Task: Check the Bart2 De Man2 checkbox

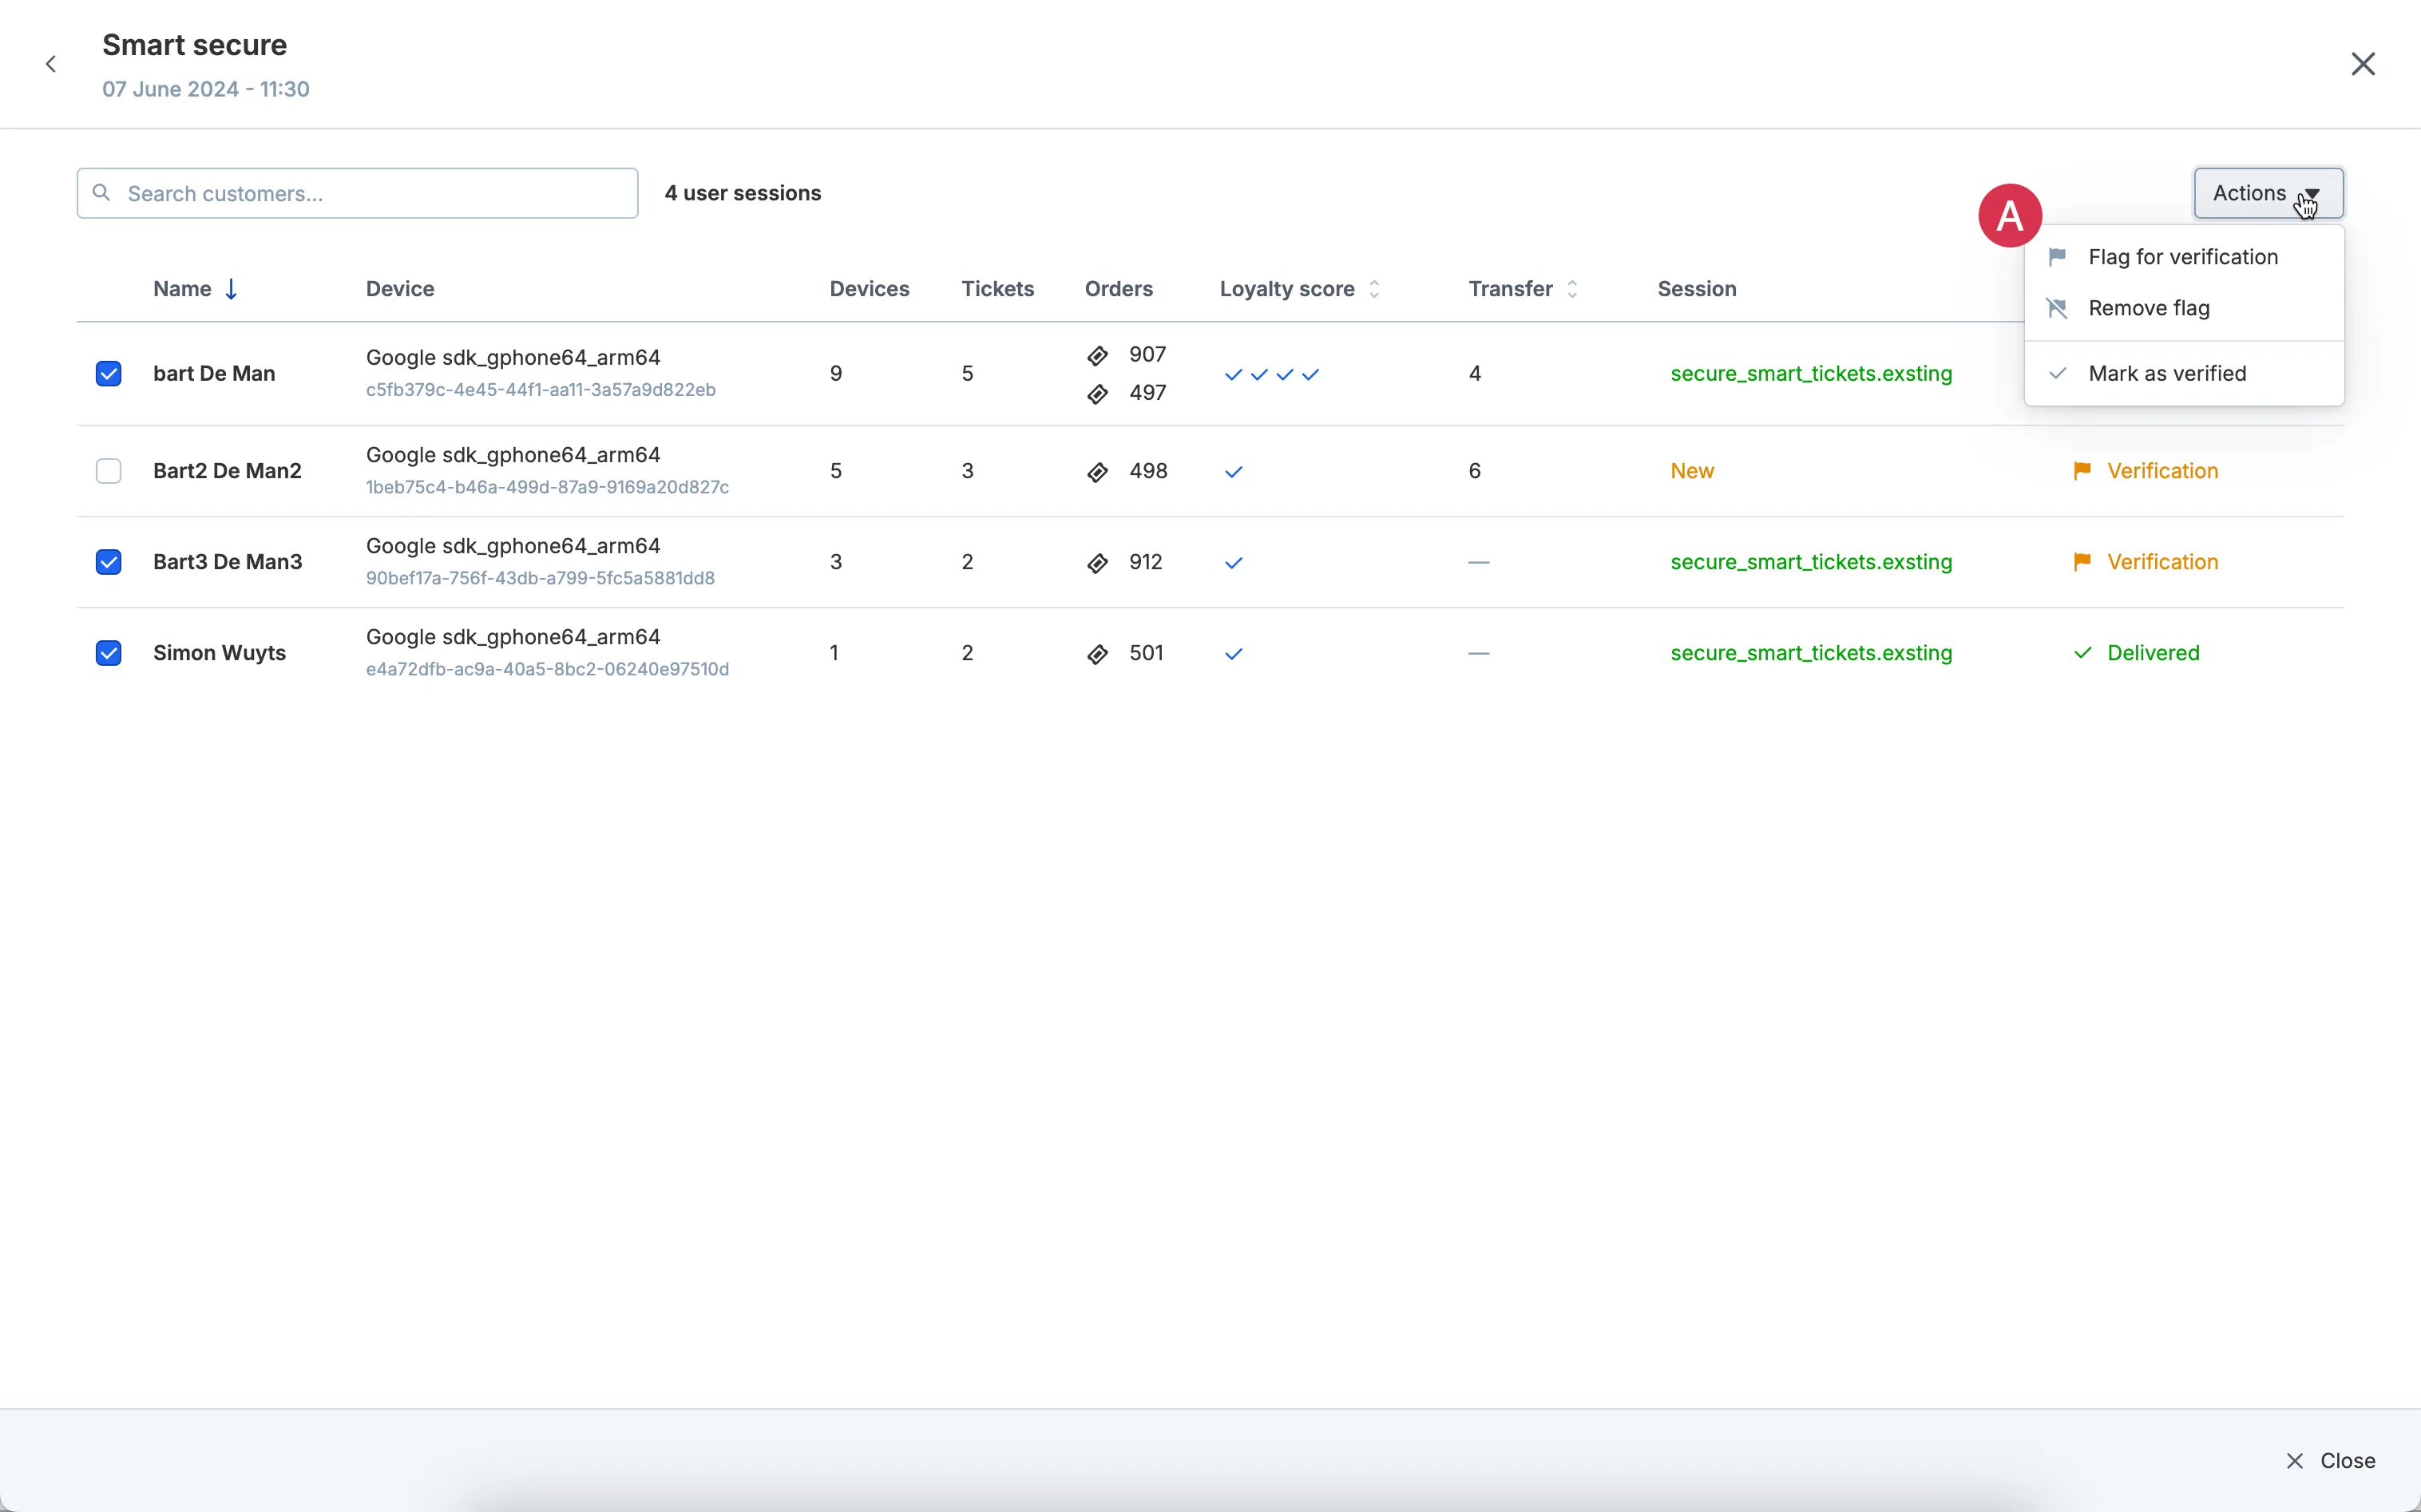Action: coord(108,471)
